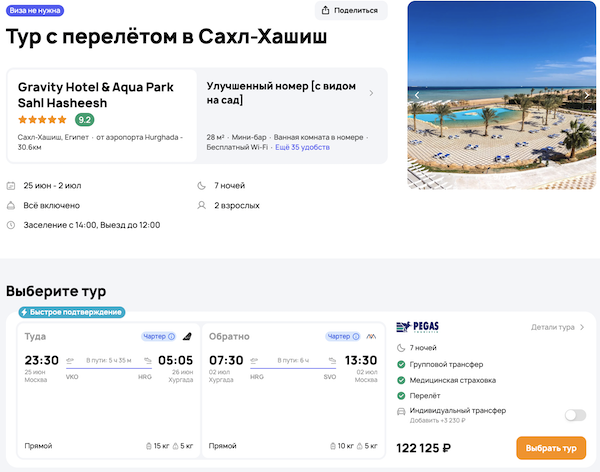Screen dimensions: 600x472
Task: Click return airline logo icon
Action: point(371,336)
